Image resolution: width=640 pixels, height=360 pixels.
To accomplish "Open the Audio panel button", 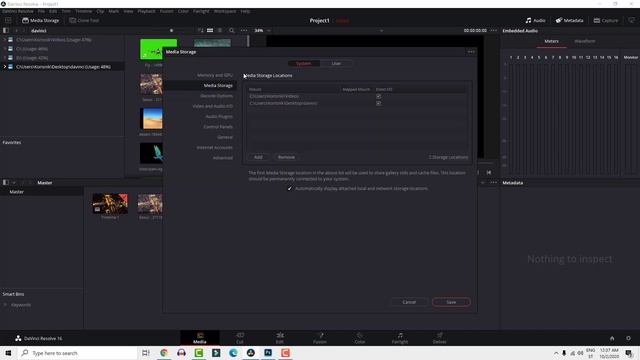I will (535, 20).
